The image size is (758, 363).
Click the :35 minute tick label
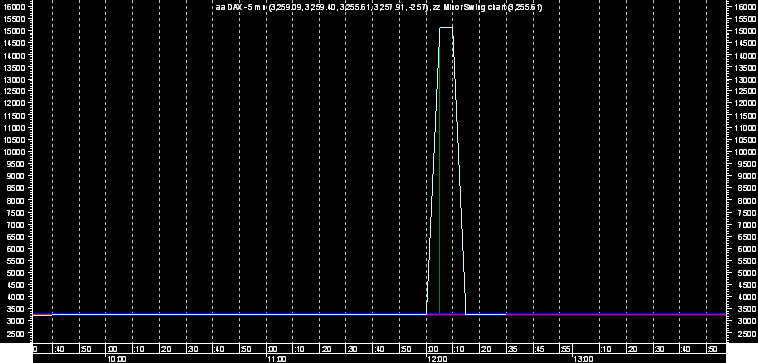tap(513, 349)
